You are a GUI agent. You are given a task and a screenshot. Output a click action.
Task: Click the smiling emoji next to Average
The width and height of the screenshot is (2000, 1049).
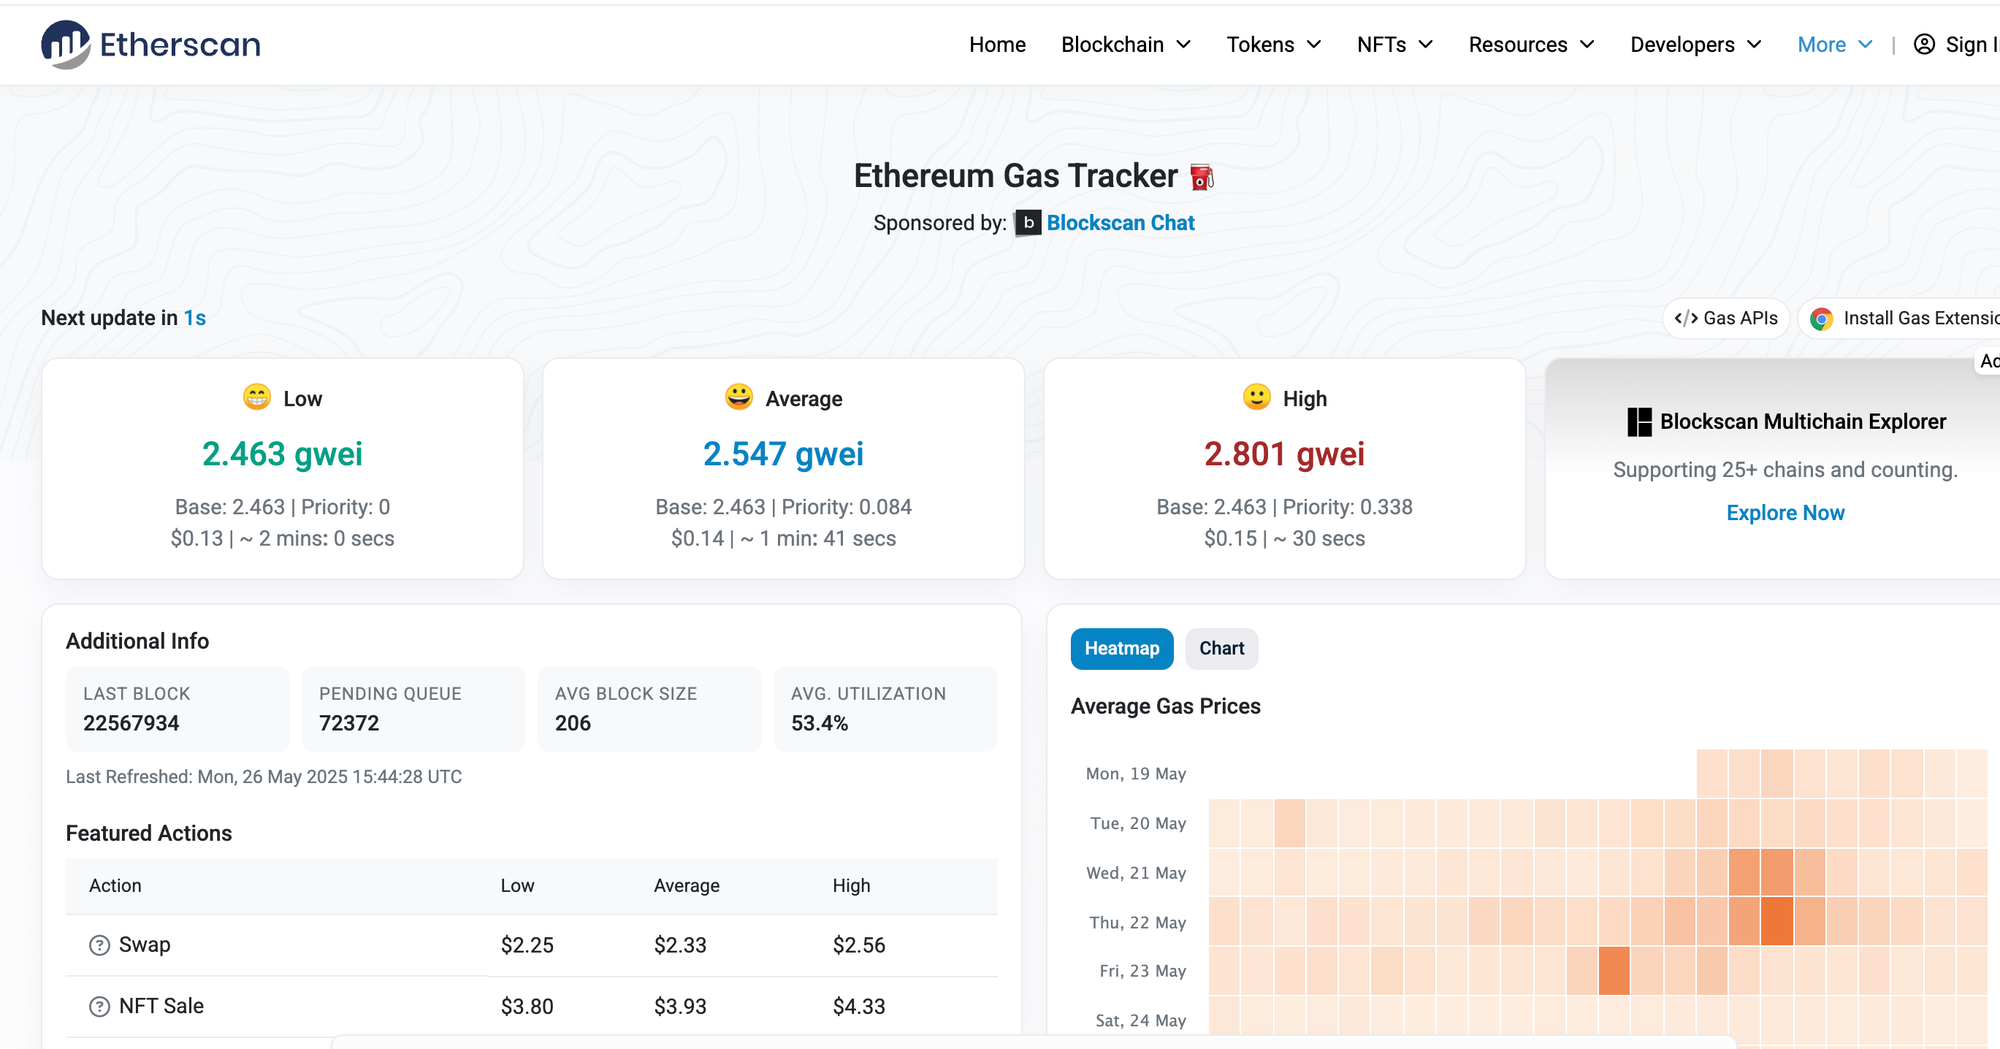click(739, 397)
